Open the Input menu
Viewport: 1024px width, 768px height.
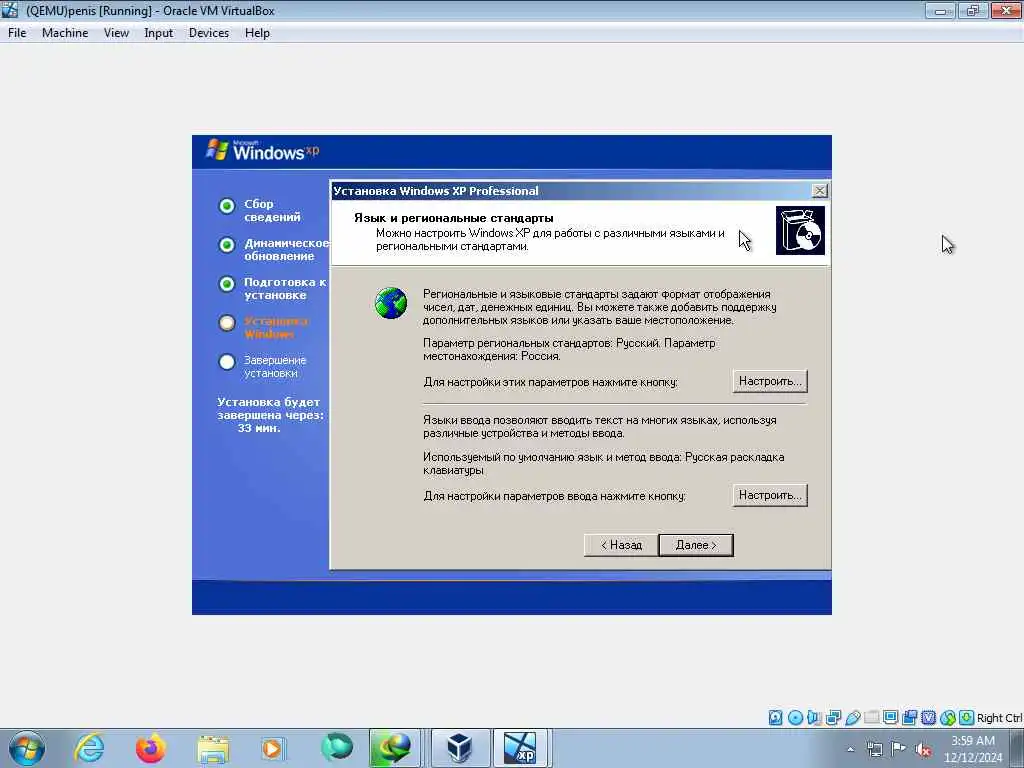158,33
